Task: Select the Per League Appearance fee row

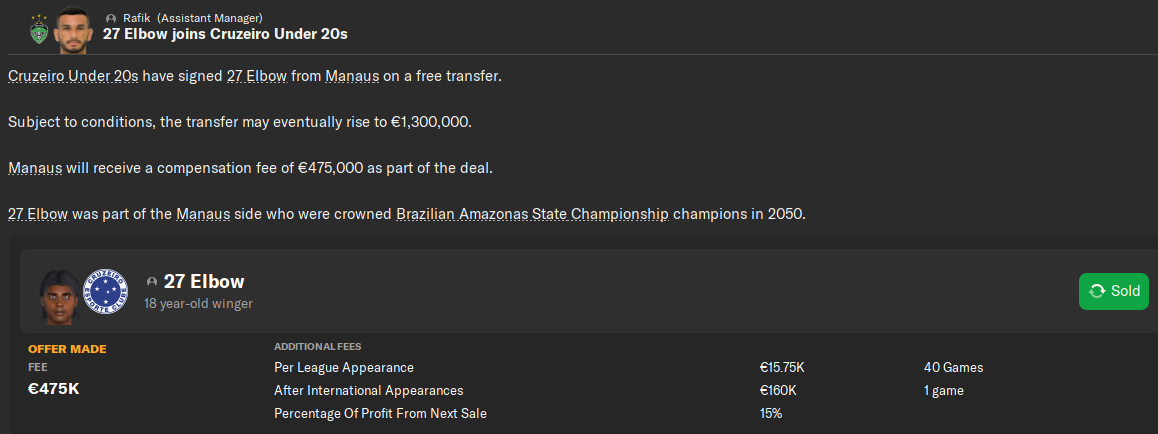Action: pyautogui.click(x=343, y=367)
